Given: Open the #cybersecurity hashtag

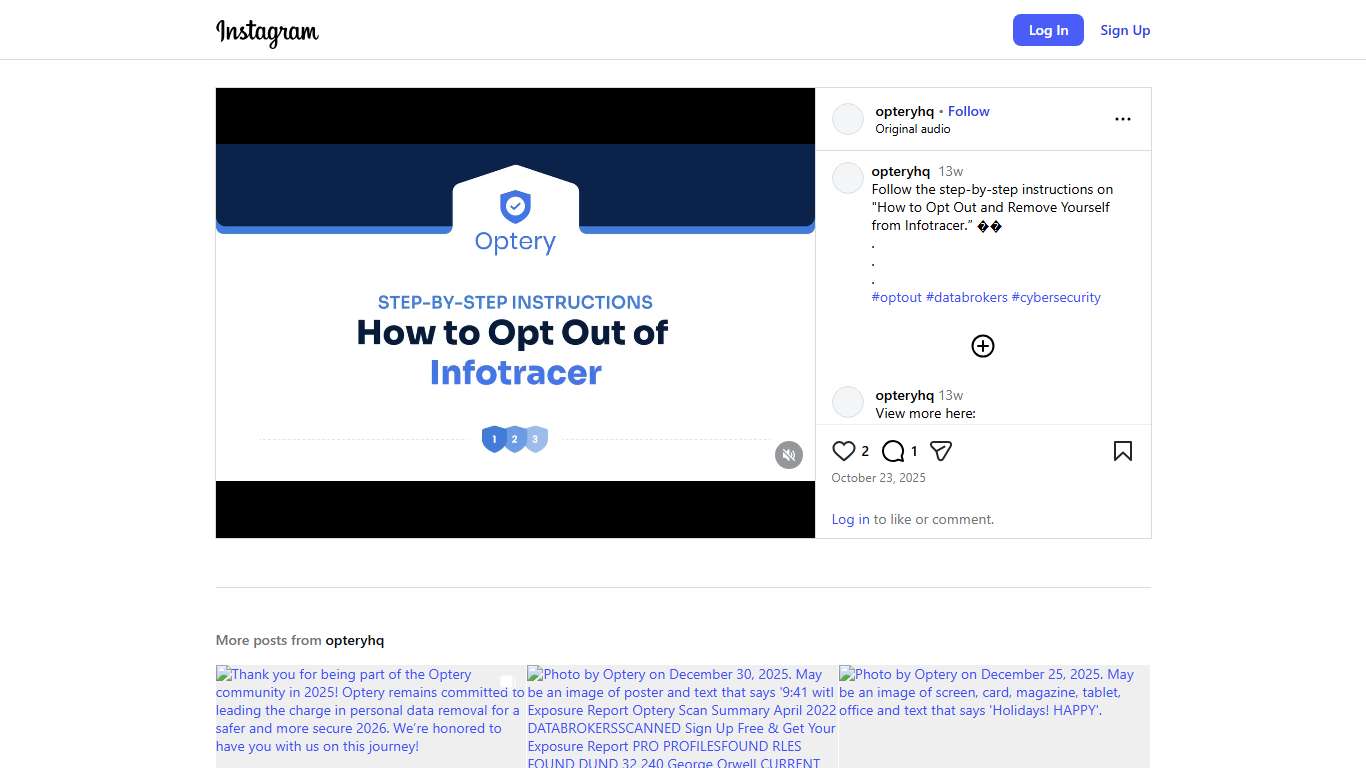Looking at the screenshot, I should coord(1056,297).
